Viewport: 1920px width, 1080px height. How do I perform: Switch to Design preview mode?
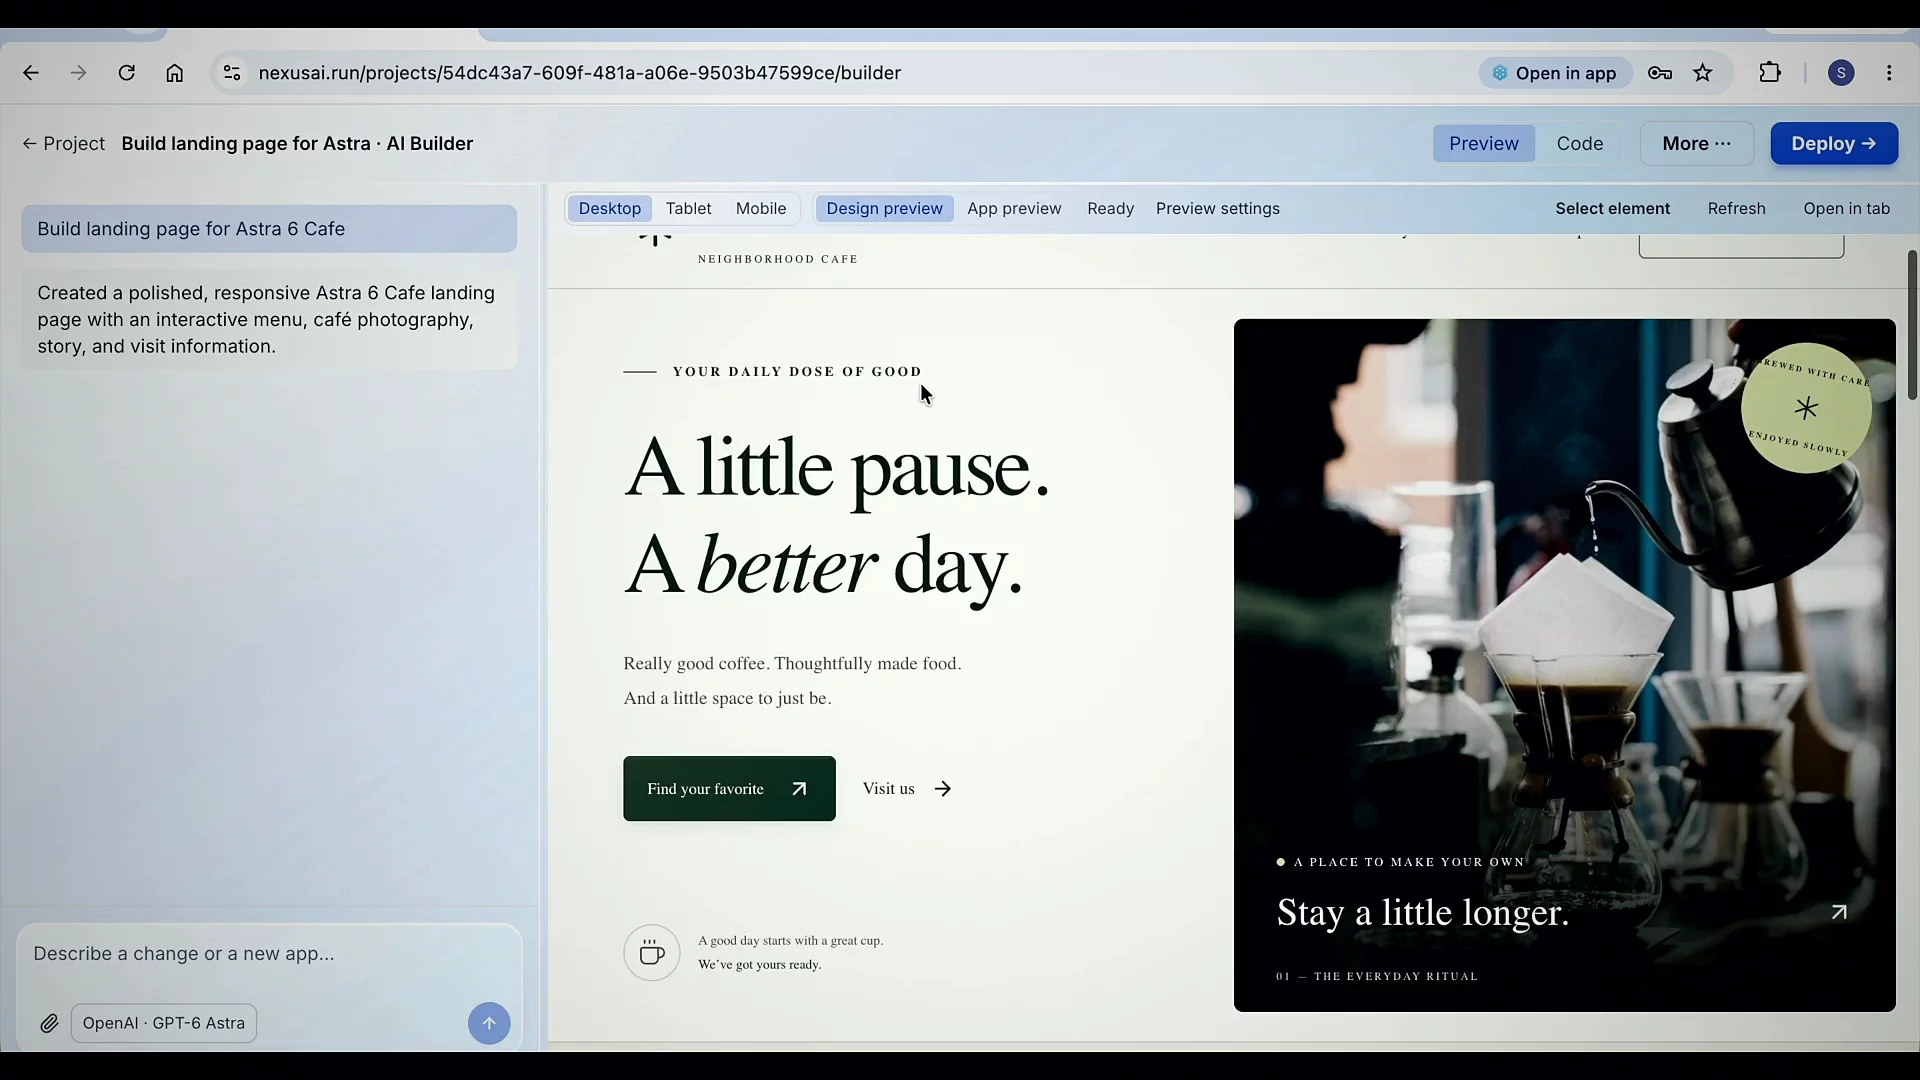click(x=885, y=209)
